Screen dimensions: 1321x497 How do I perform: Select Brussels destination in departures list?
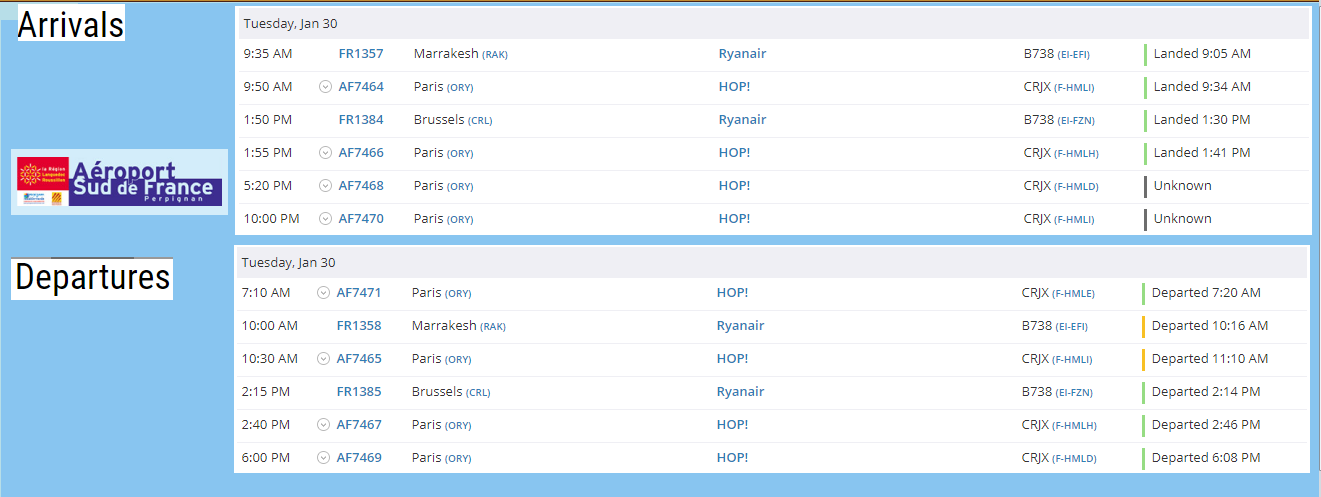click(x=451, y=392)
